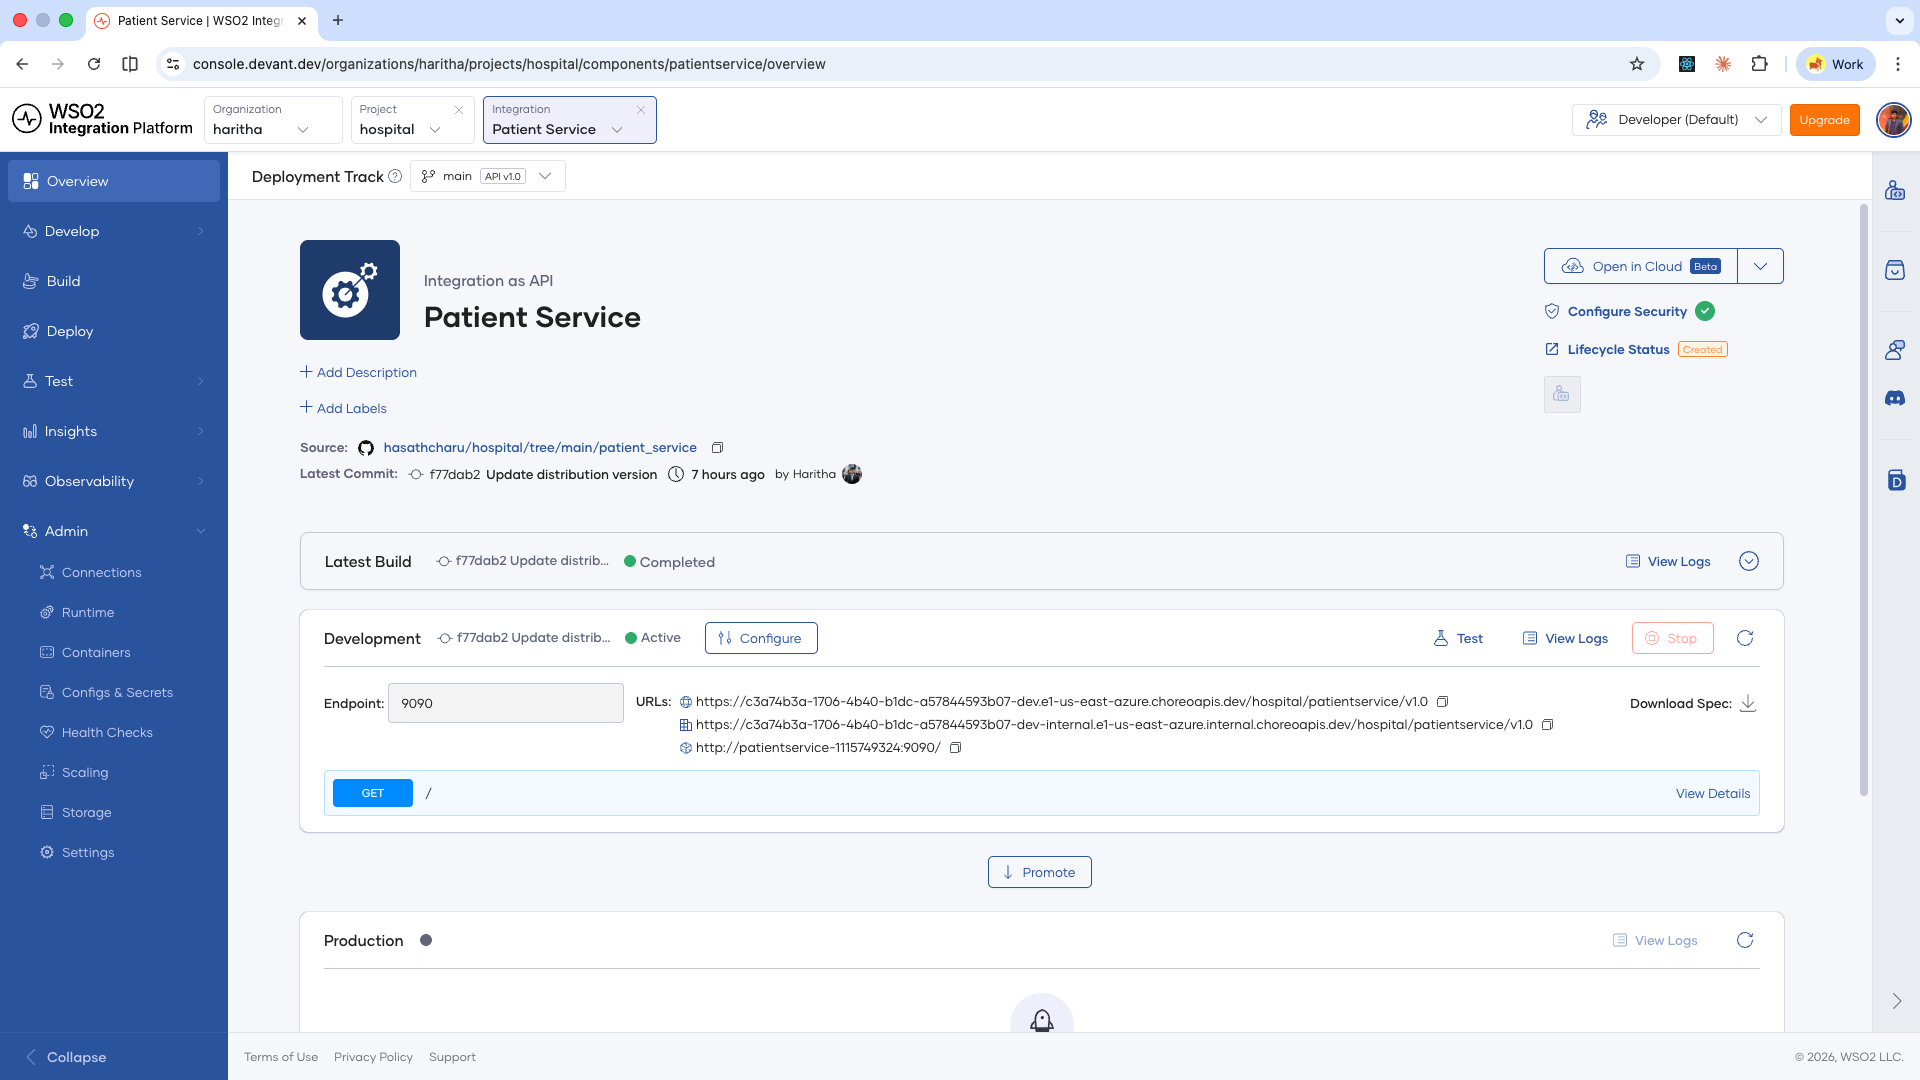Copy the dev-internal endpoint URL
Screen dimensions: 1920x1080
tap(1547, 725)
